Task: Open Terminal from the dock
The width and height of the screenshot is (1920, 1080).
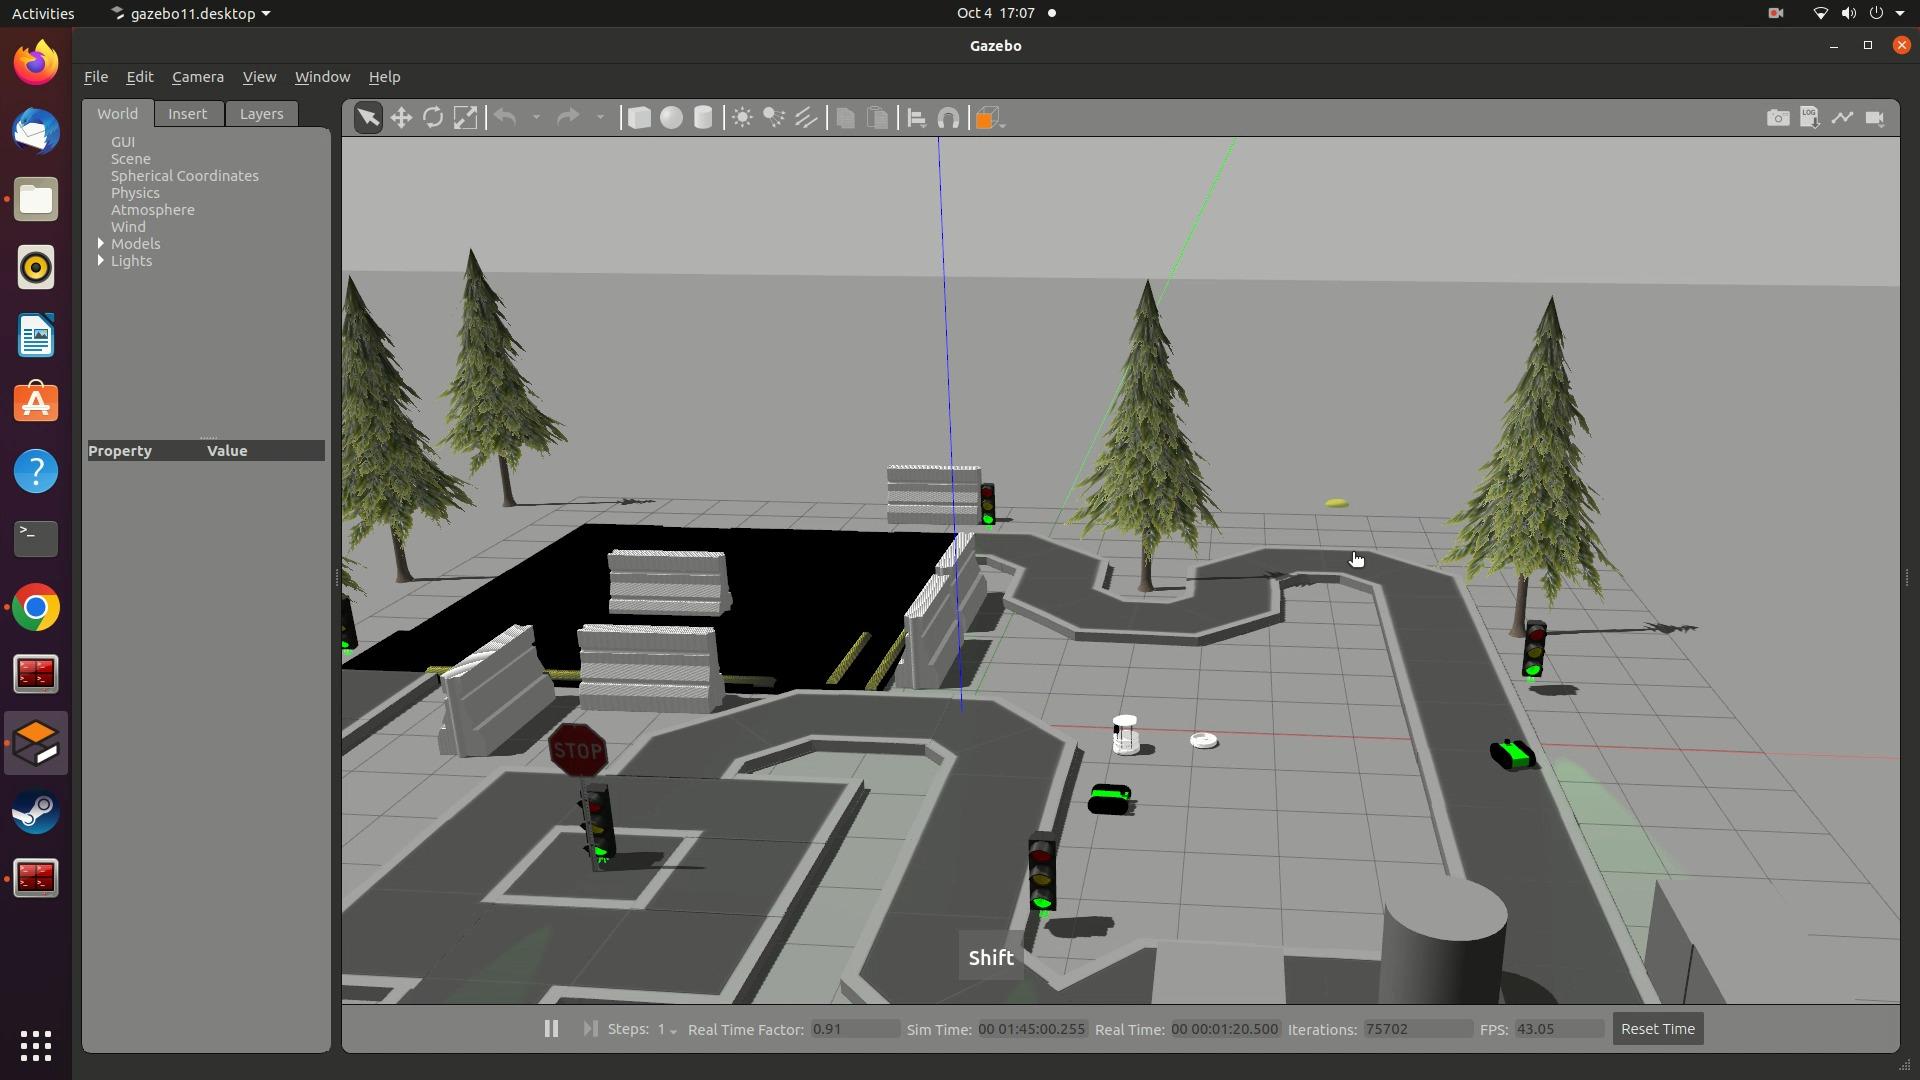Action: [x=36, y=539]
